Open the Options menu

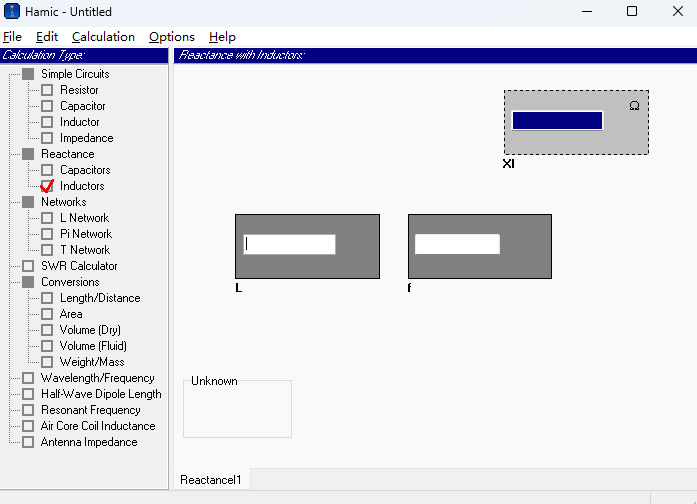pos(171,37)
